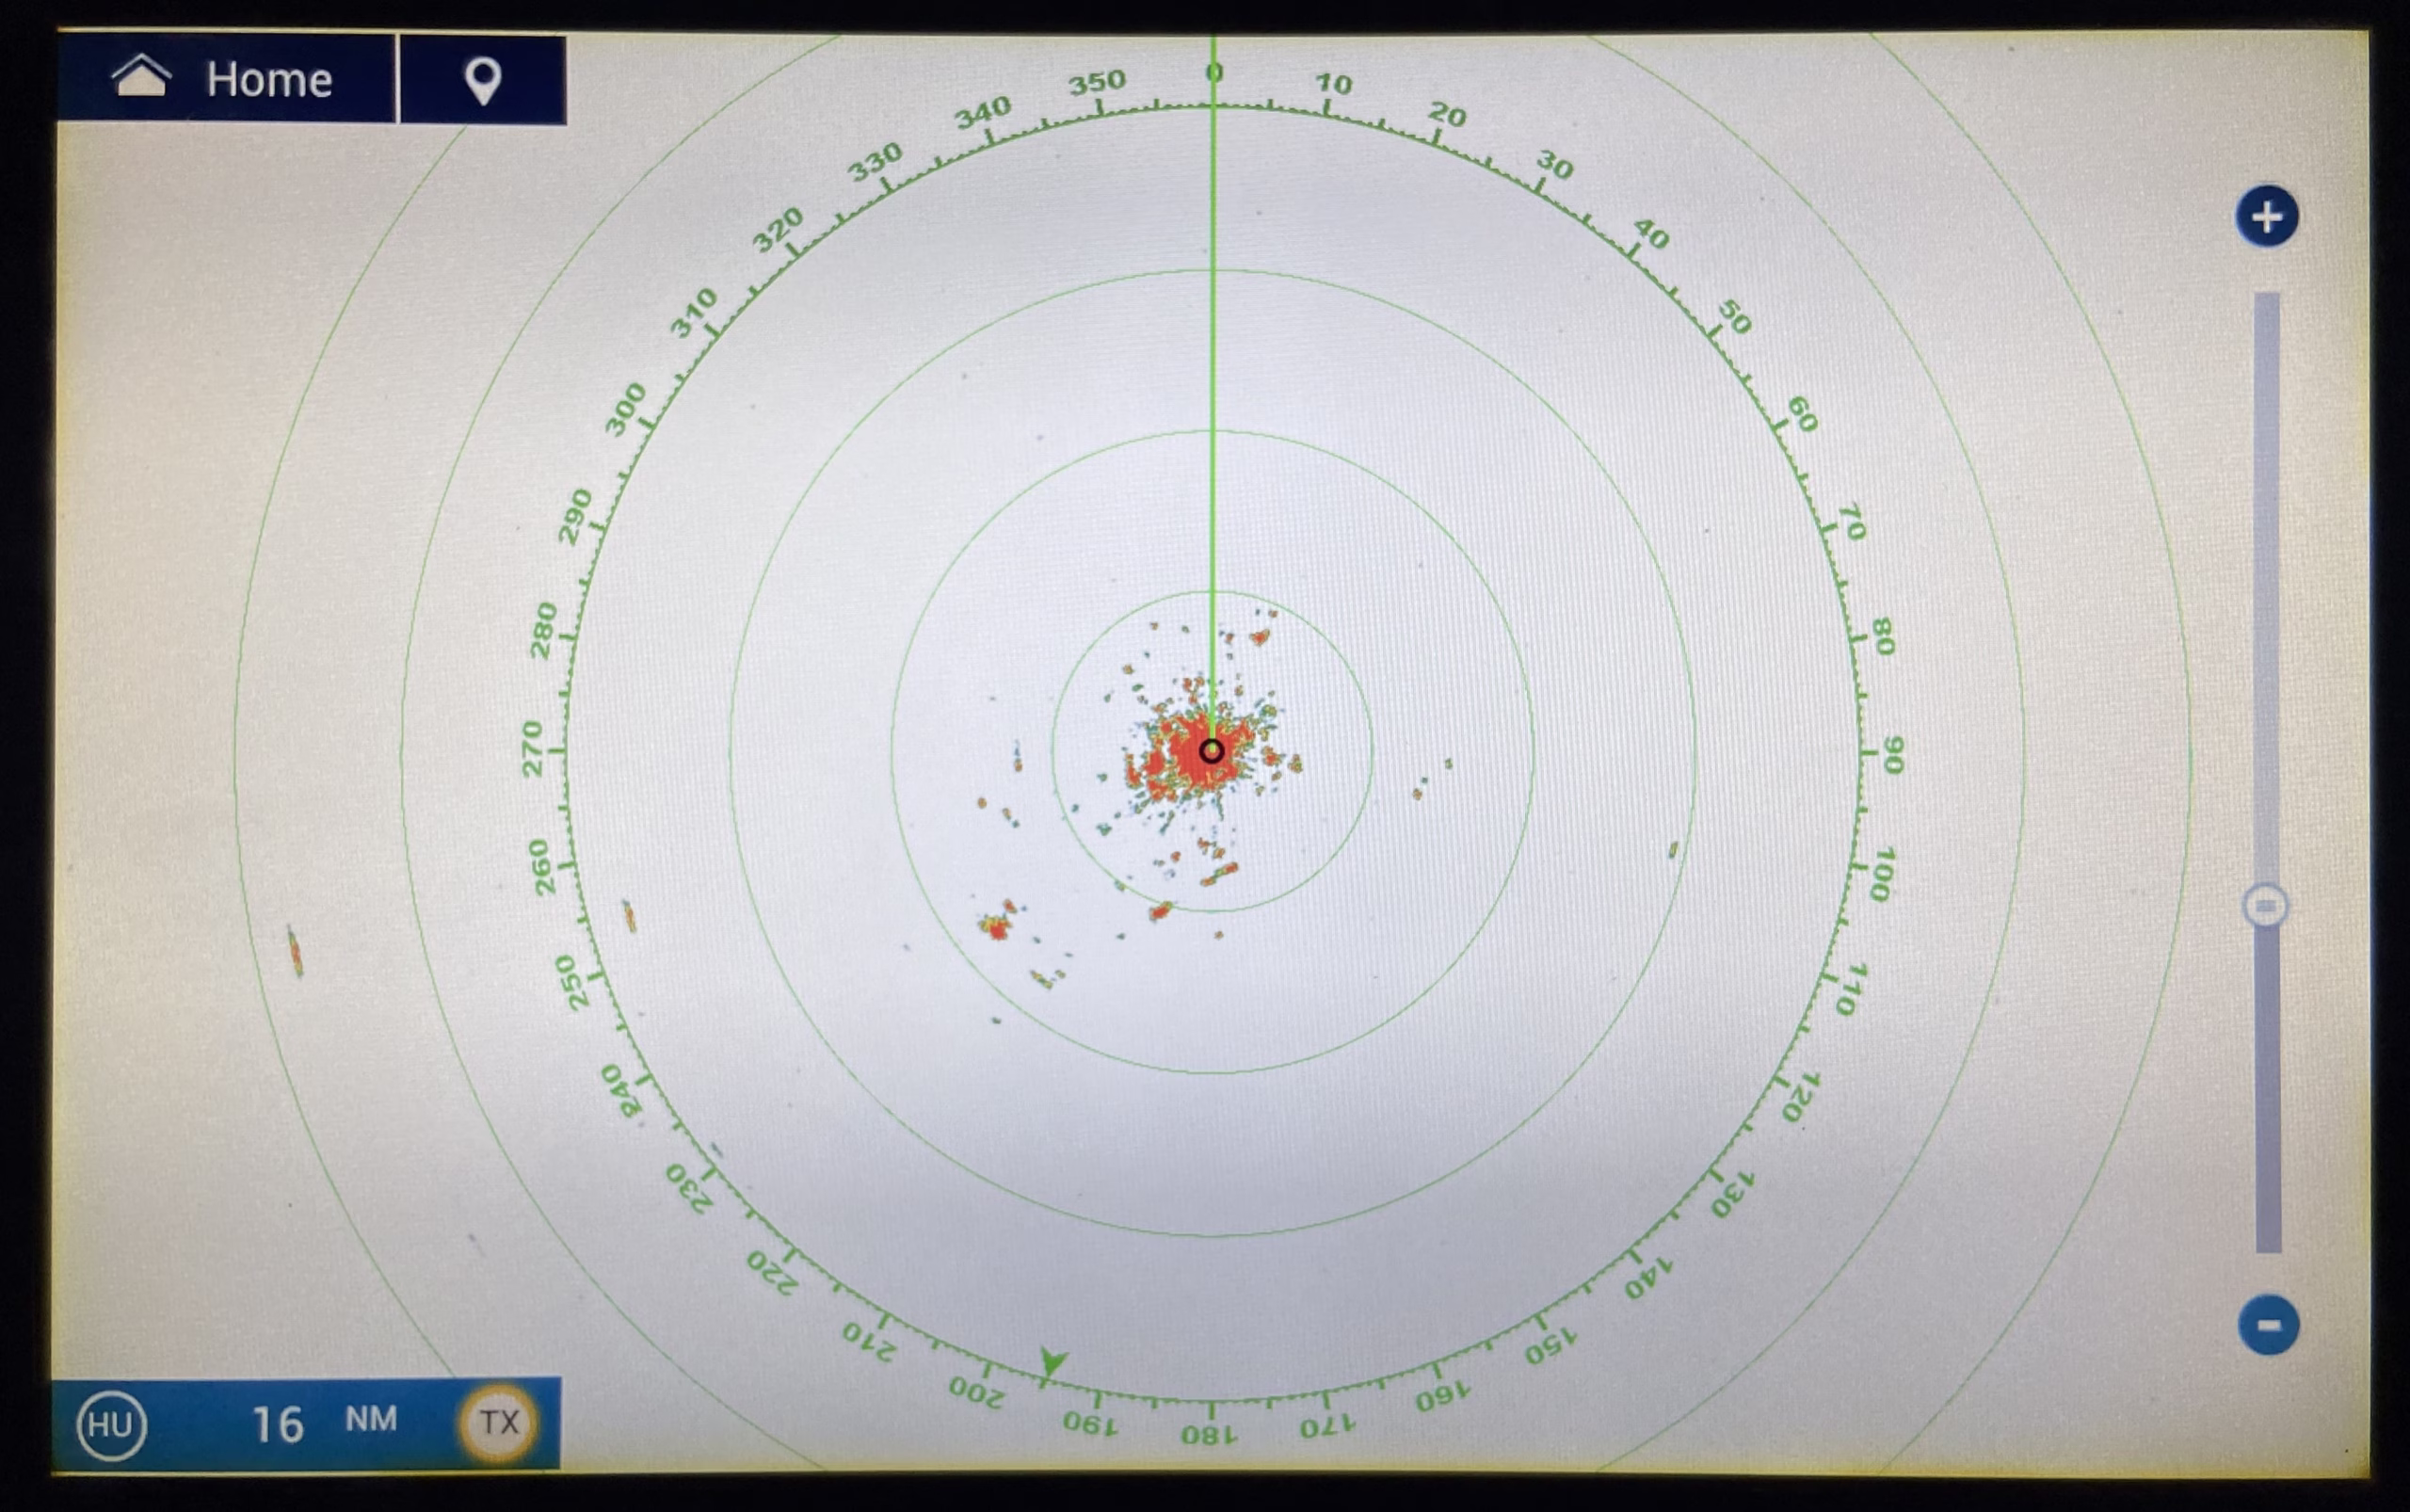Tap the 16 NM range readout
The width and height of the screenshot is (2410, 1512).
[x=323, y=1423]
